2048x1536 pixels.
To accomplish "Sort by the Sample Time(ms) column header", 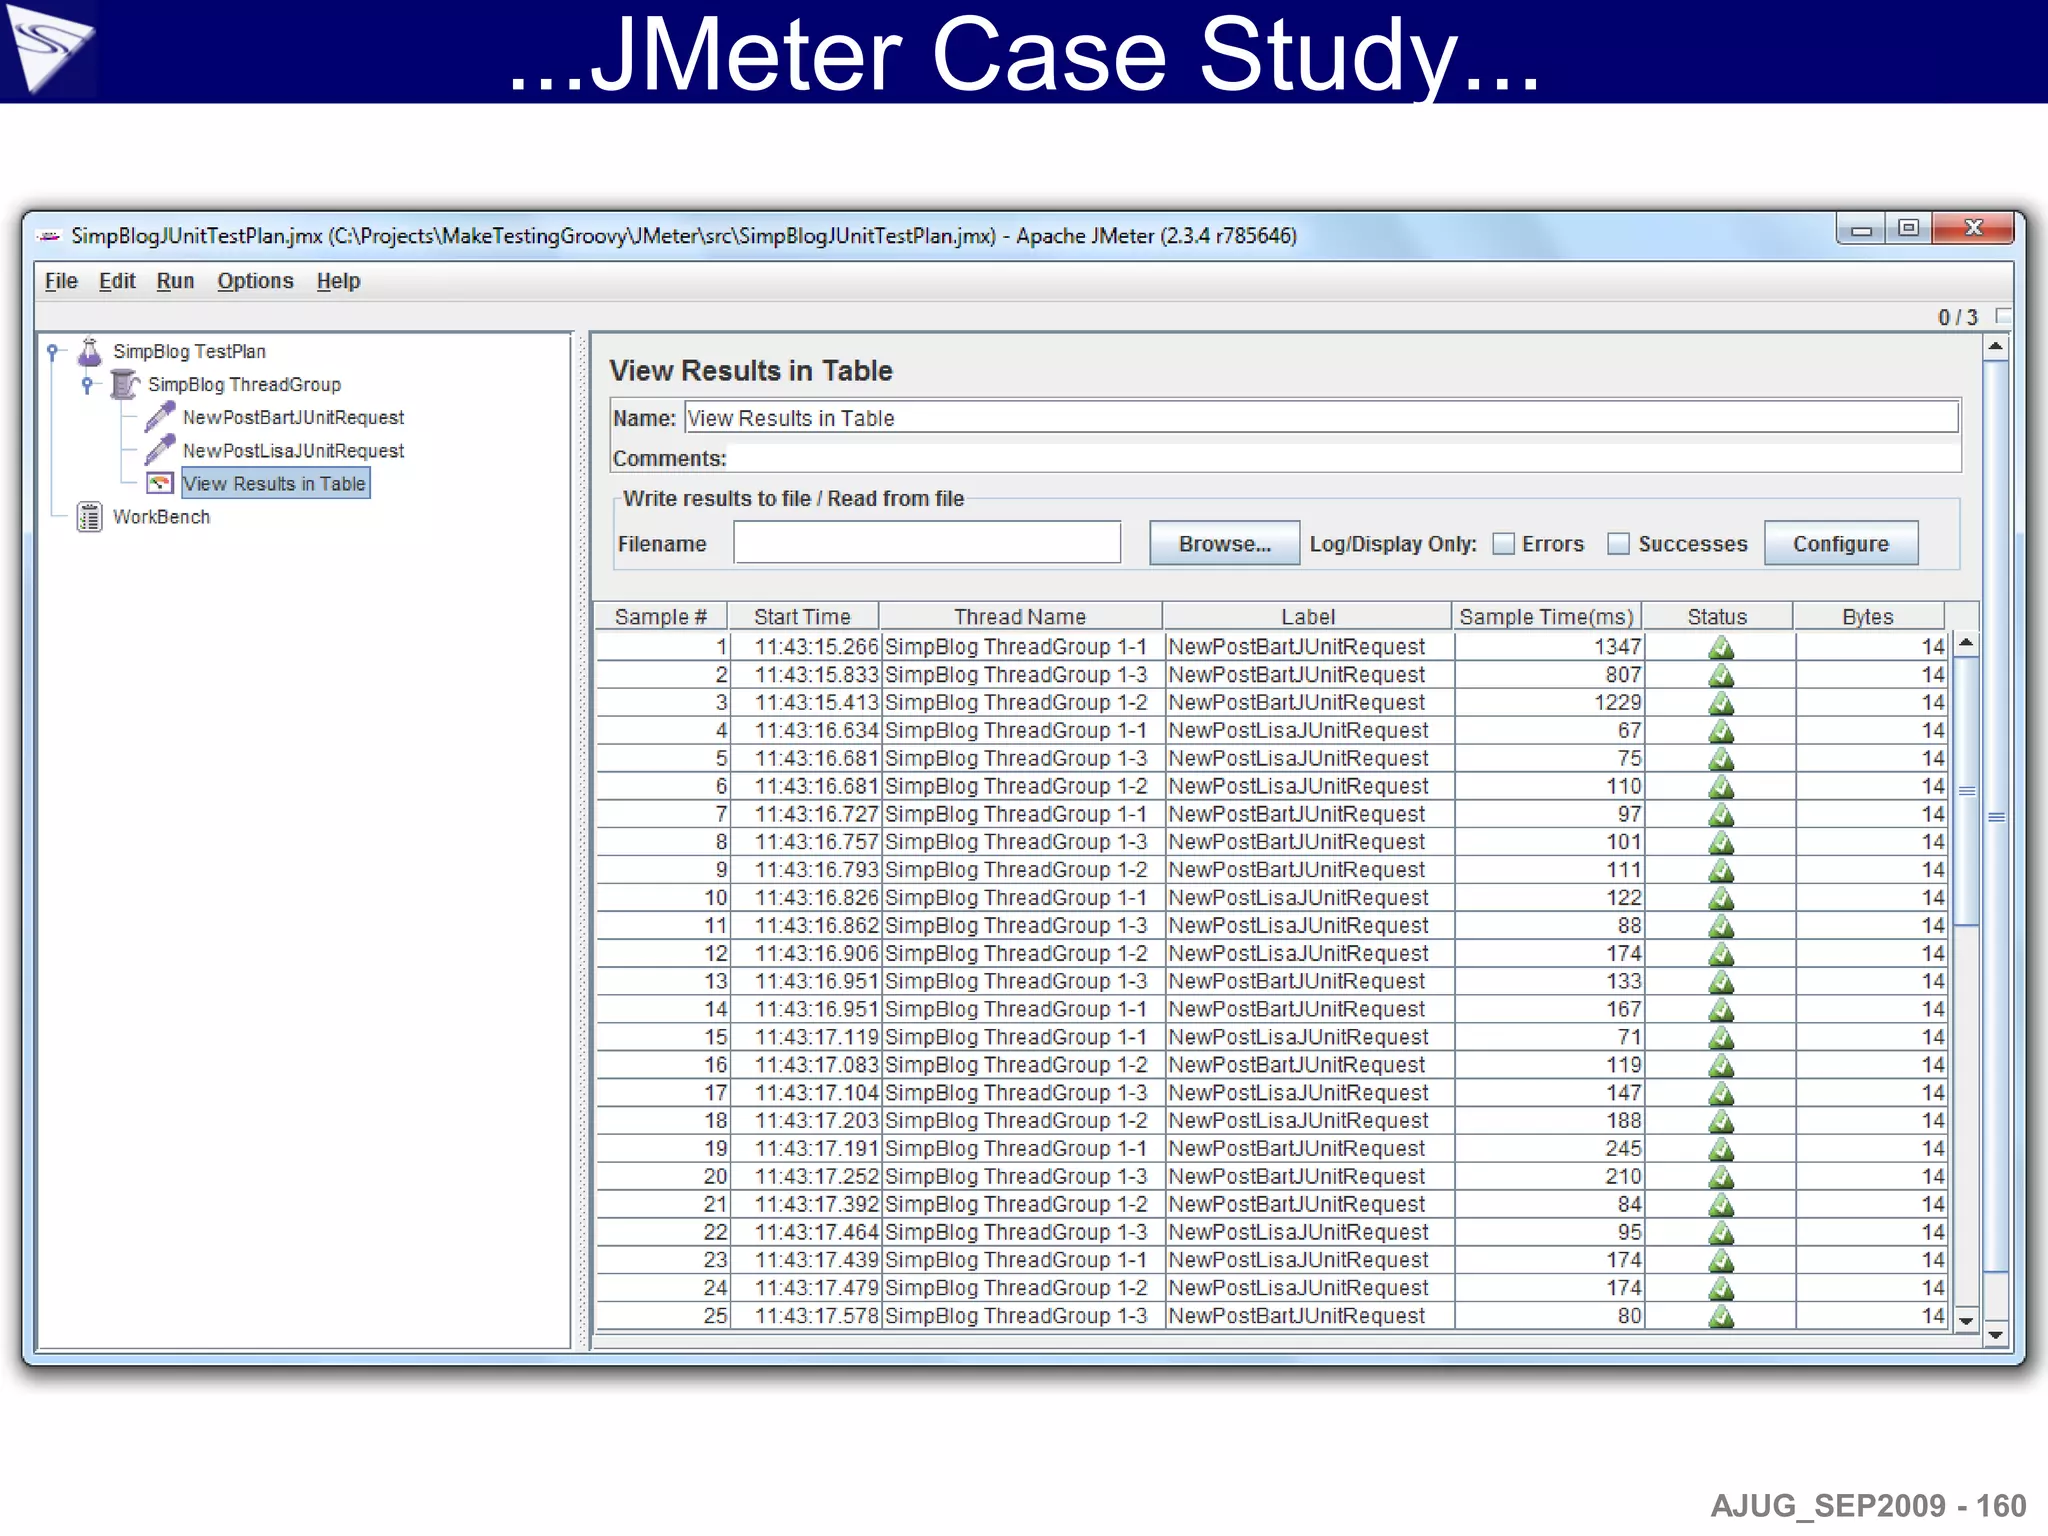I will tap(1546, 616).
